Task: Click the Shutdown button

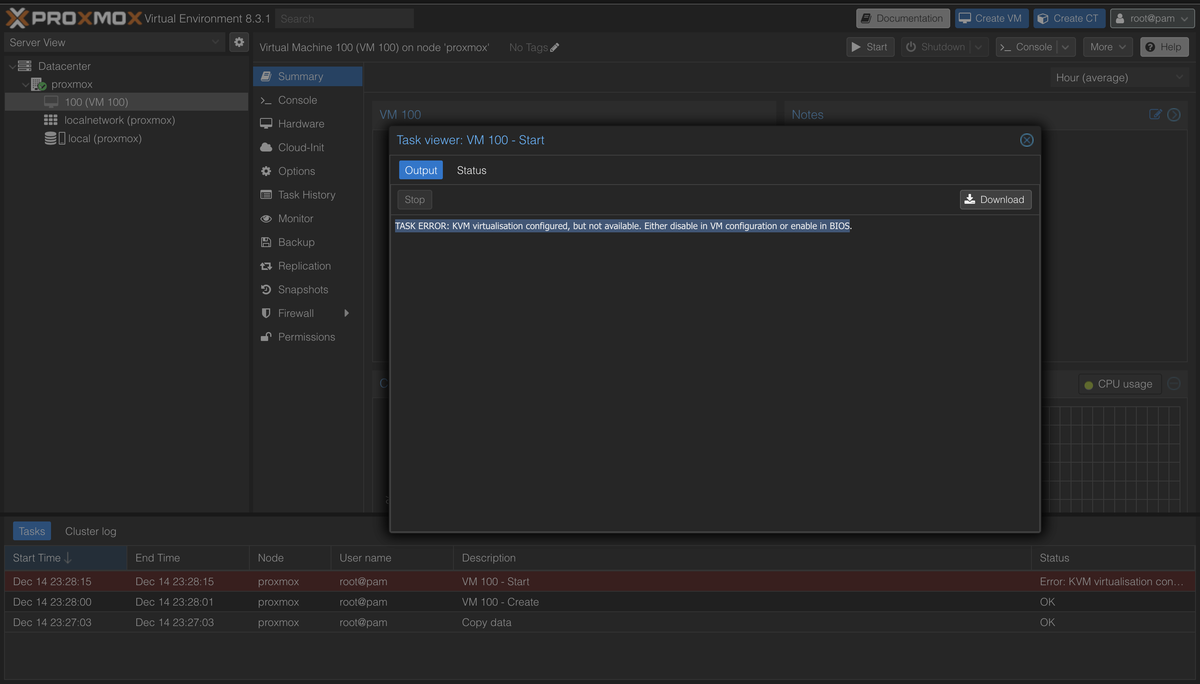Action: click(935, 47)
